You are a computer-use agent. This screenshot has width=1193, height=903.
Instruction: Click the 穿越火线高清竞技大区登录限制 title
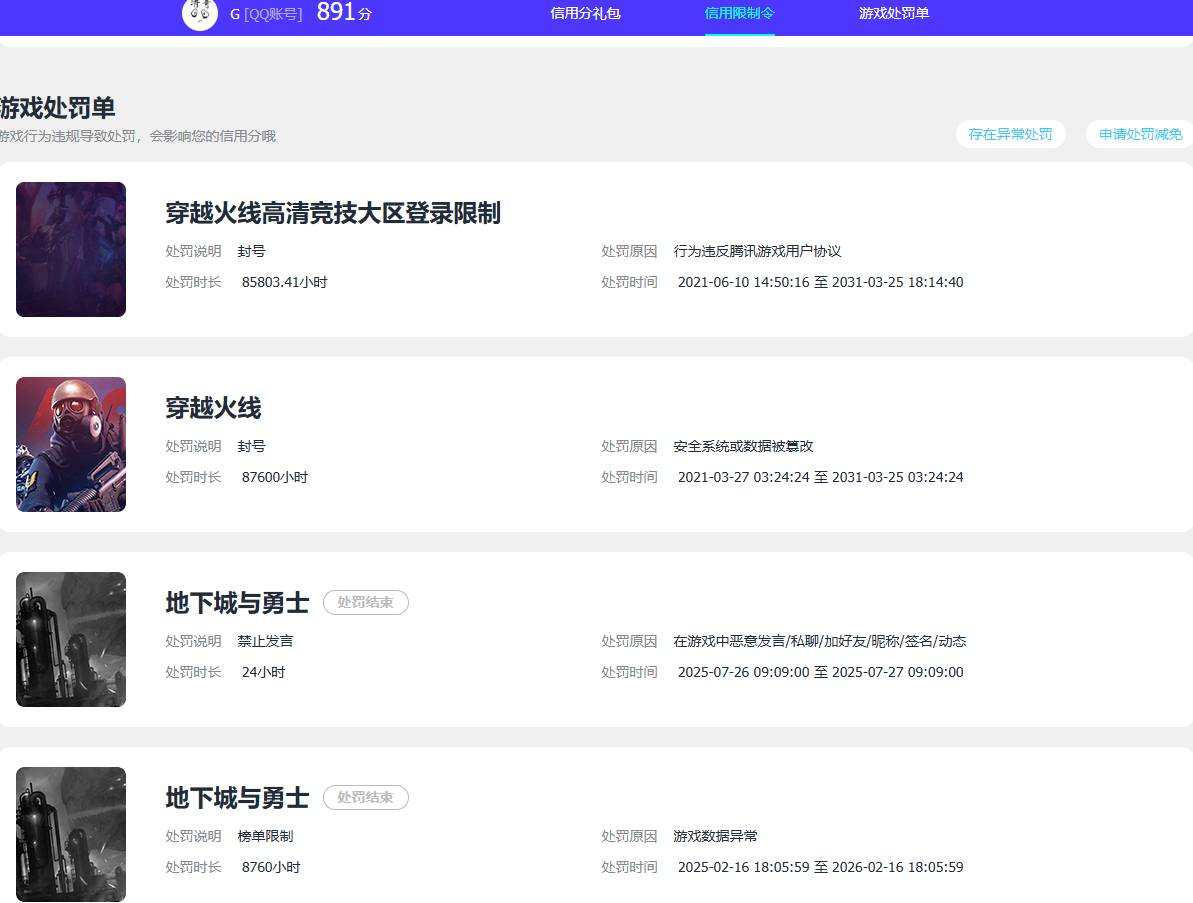(332, 213)
